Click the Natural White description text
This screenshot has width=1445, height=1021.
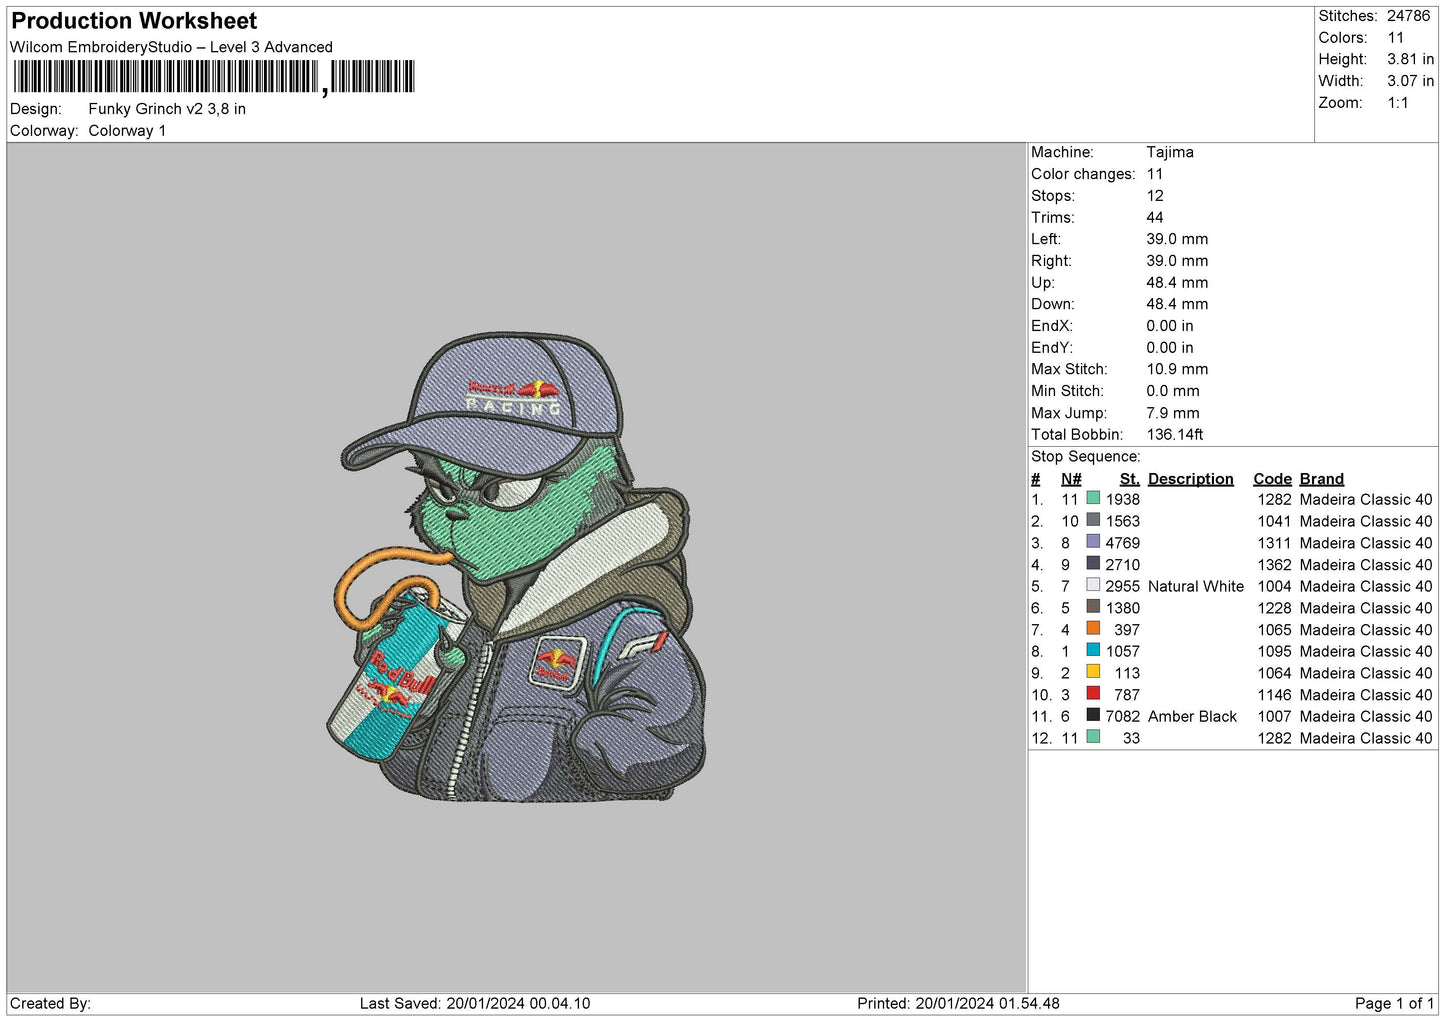pos(1196,586)
